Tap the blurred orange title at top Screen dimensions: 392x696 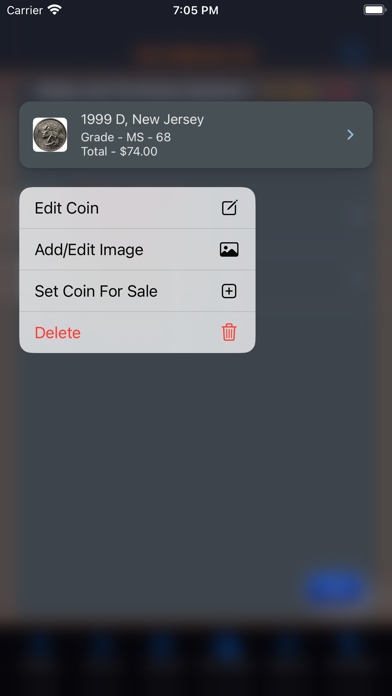pyautogui.click(x=196, y=54)
